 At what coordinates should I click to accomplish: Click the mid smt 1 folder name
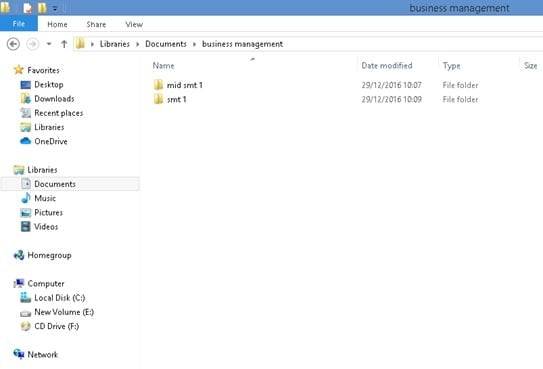(185, 85)
